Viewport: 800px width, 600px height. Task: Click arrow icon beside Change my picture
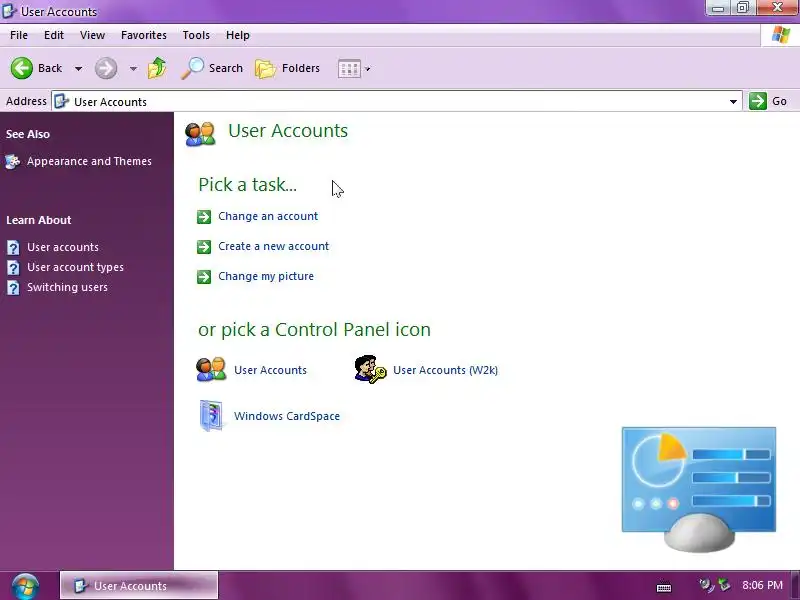tap(204, 277)
